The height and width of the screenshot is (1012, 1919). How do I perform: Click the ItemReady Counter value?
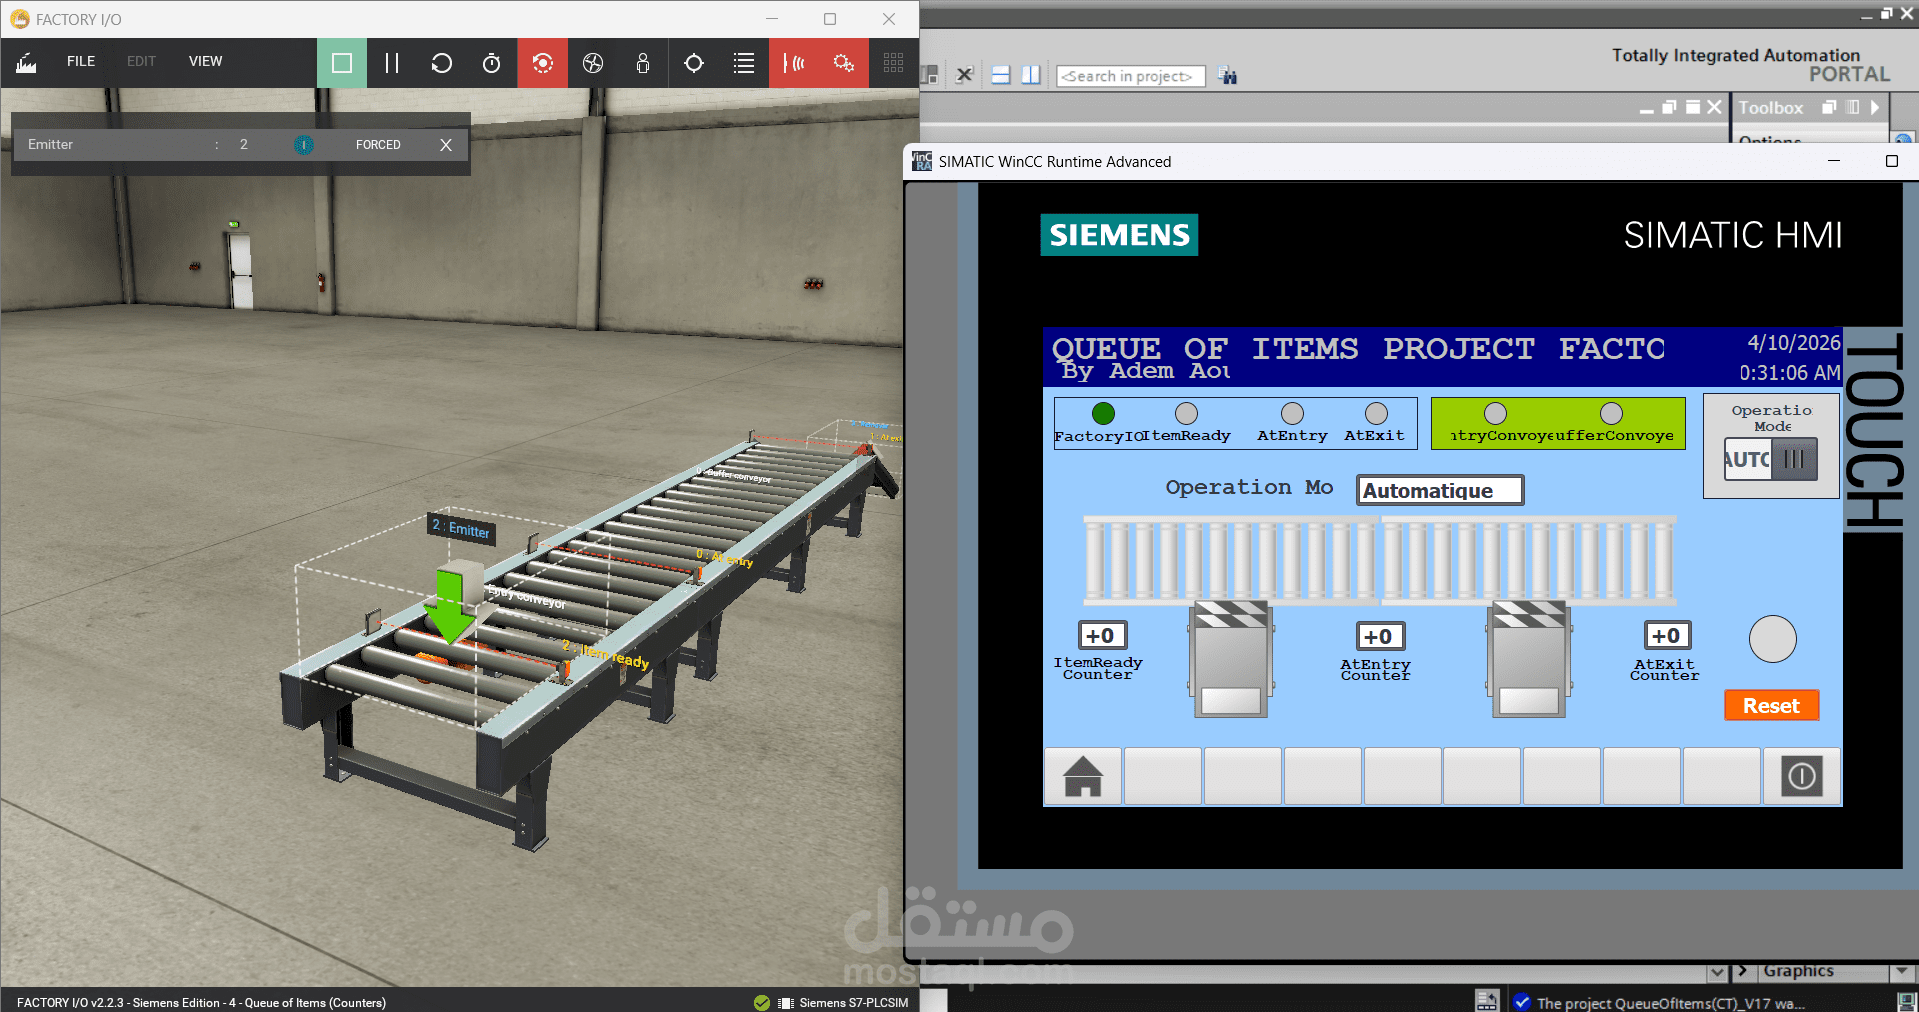click(x=1102, y=635)
